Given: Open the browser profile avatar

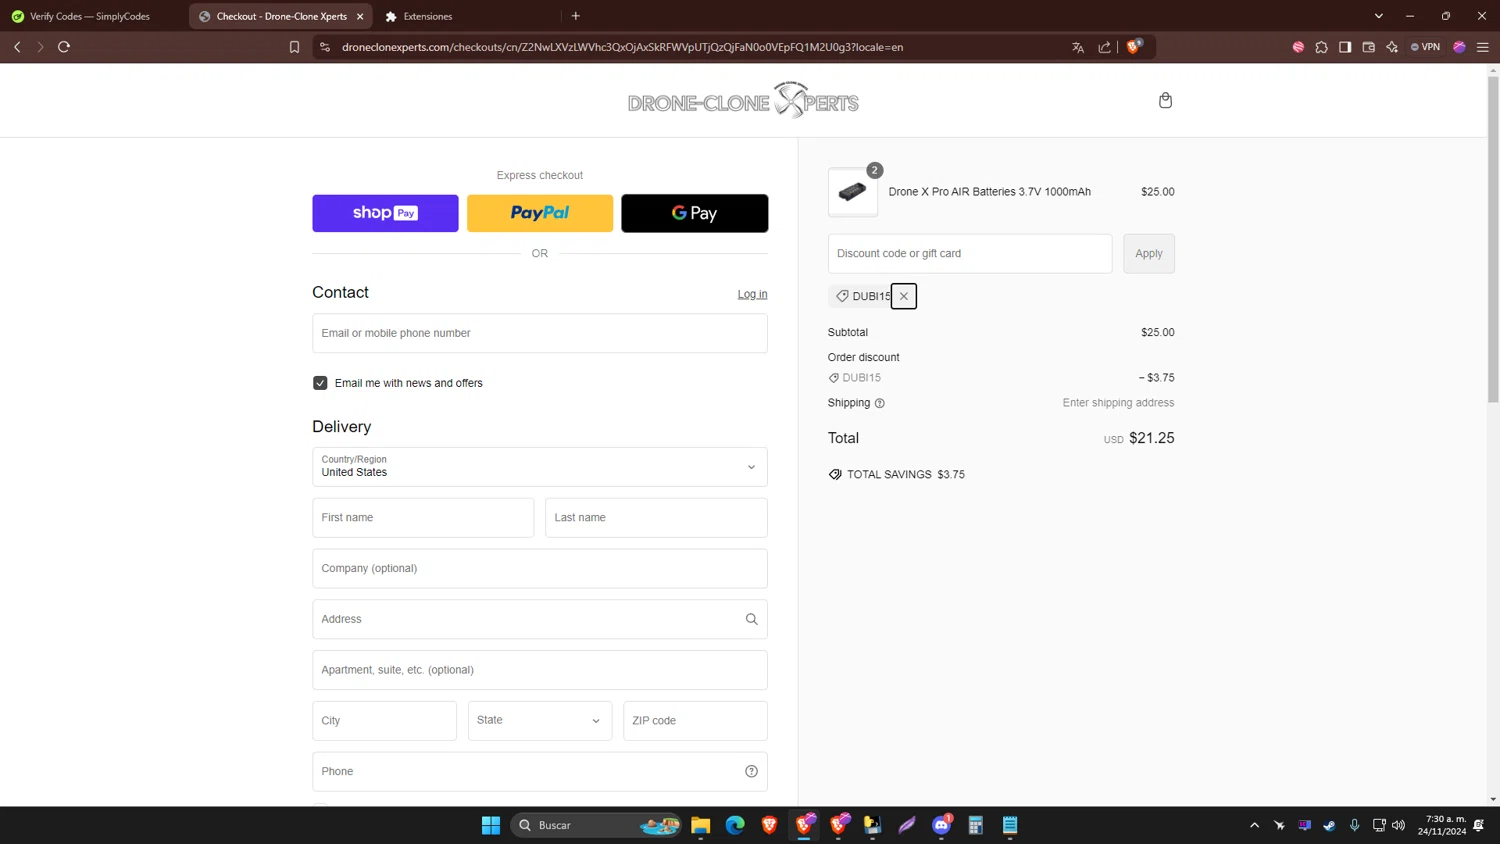Looking at the screenshot, I should [x=1459, y=47].
